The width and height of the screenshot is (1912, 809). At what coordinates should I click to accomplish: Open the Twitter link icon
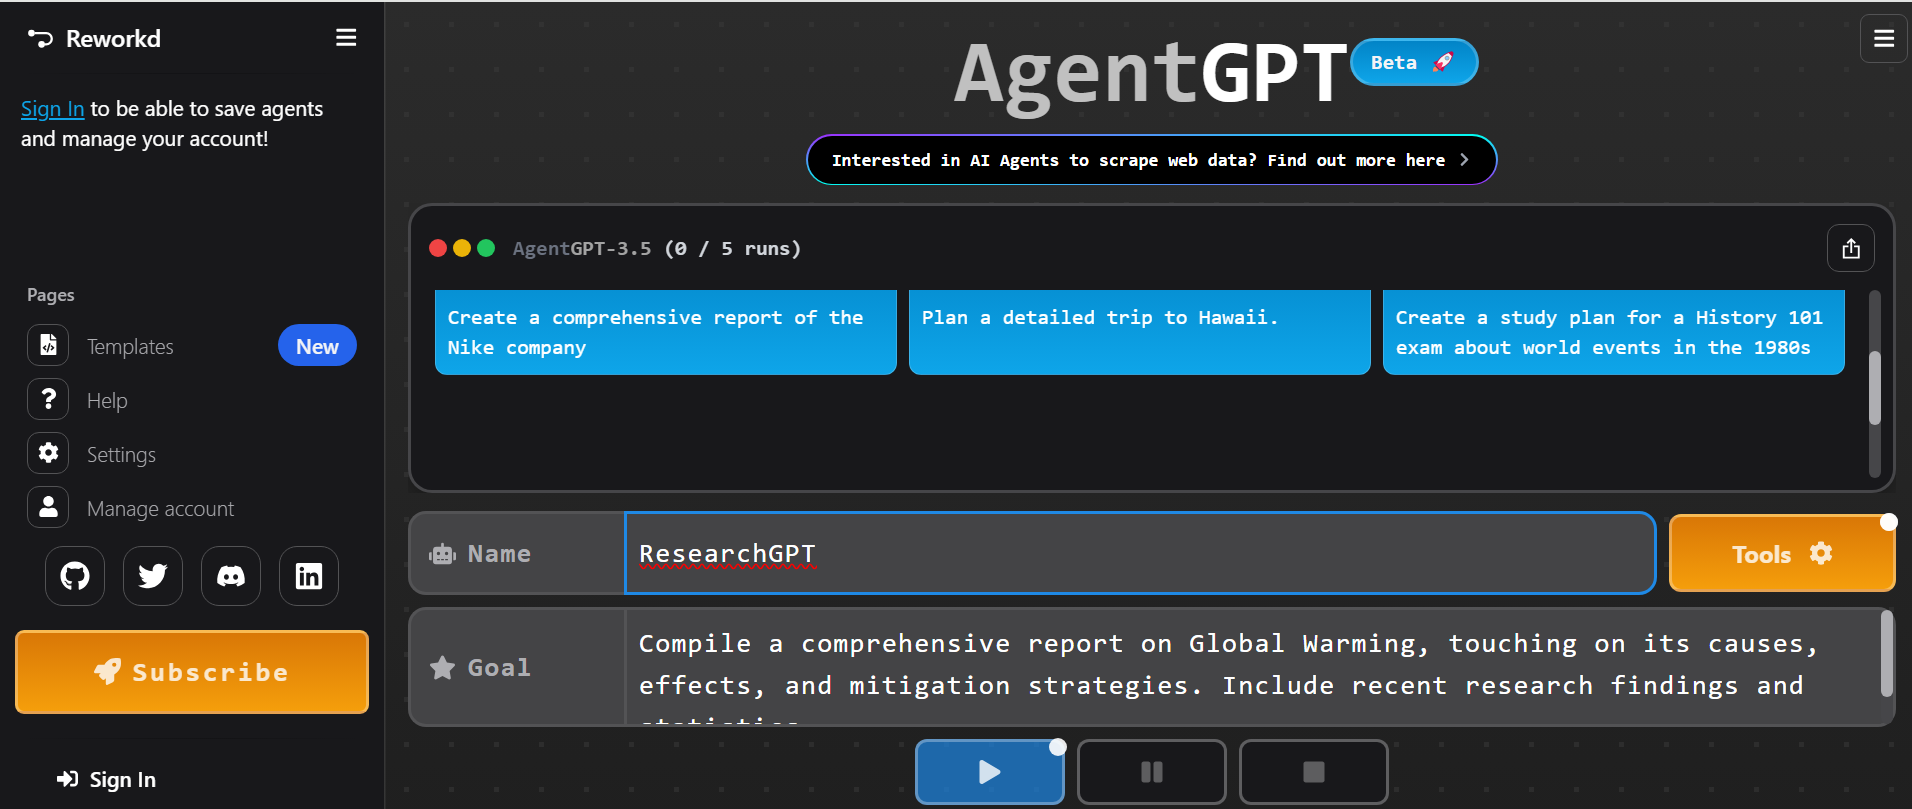pos(153,576)
